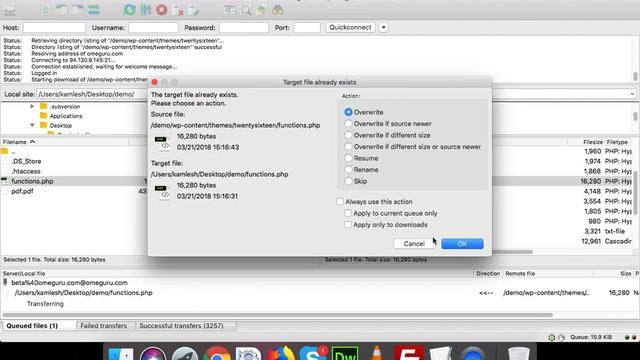This screenshot has height=360, width=640.
Task: Select Overwrite if source newer
Action: coord(348,123)
